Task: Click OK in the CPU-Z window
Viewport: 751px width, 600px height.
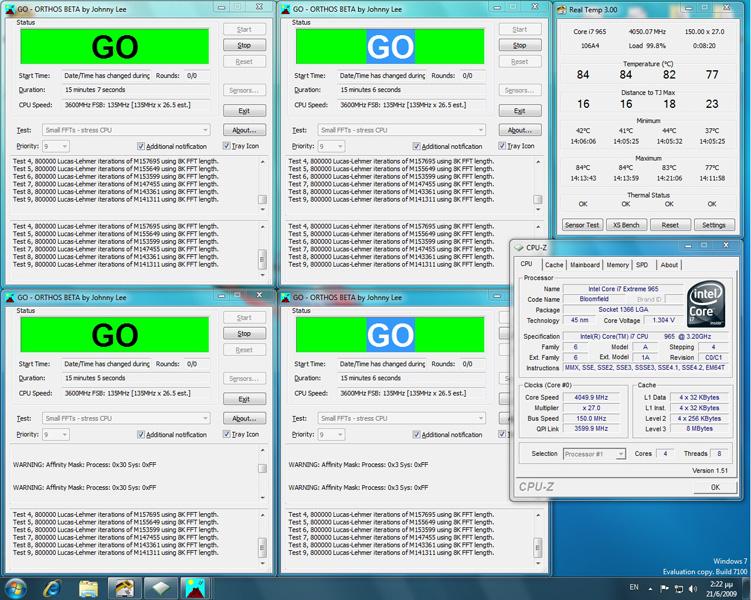Action: [715, 487]
